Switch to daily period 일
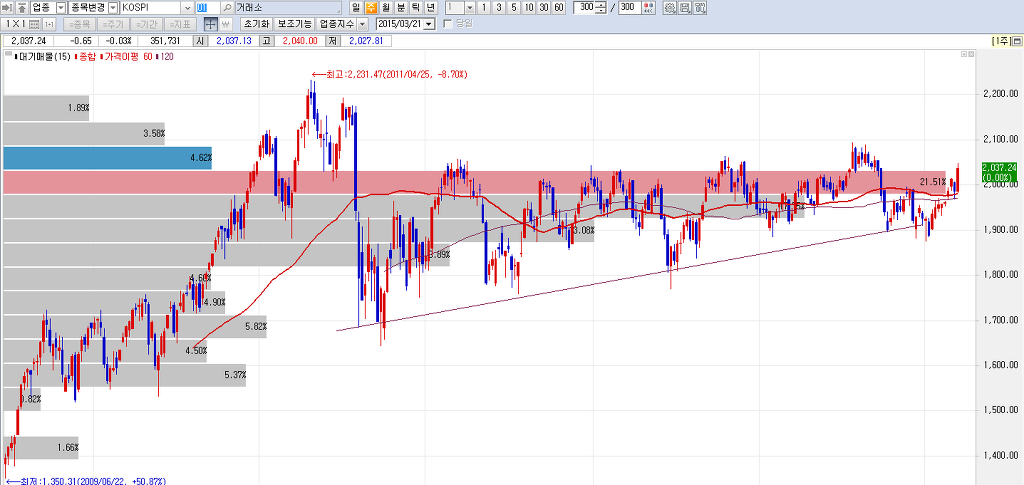 [355, 8]
